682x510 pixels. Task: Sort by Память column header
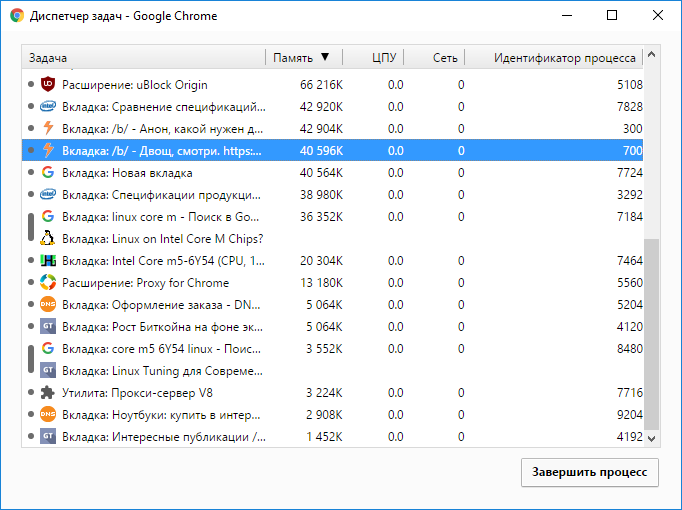point(304,57)
